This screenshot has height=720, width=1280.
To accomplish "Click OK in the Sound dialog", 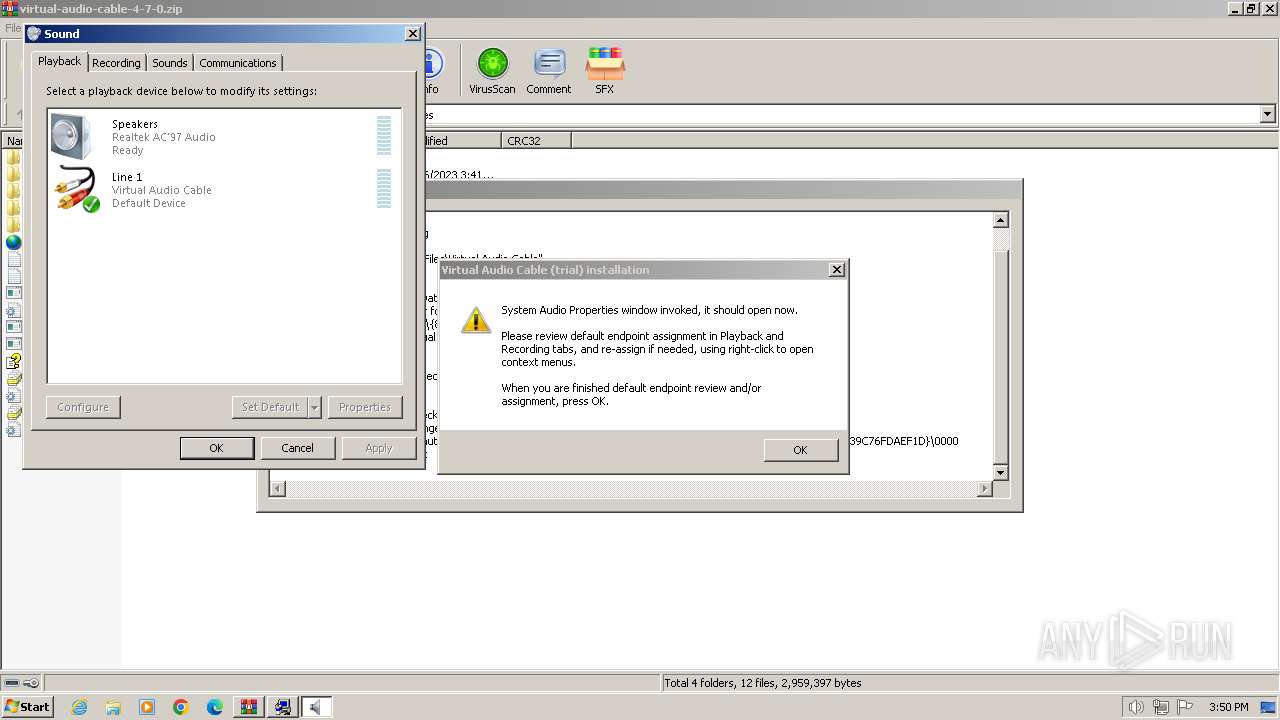I will pos(216,448).
